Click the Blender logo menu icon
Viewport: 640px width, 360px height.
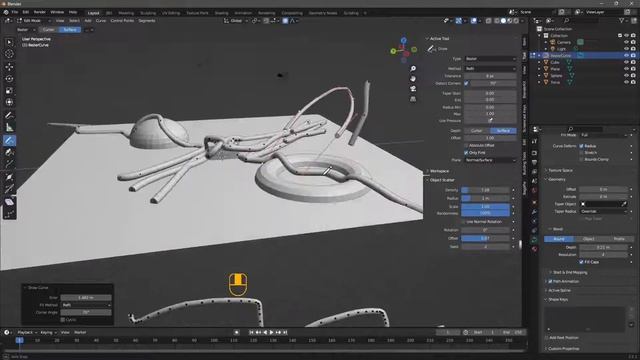6,12
